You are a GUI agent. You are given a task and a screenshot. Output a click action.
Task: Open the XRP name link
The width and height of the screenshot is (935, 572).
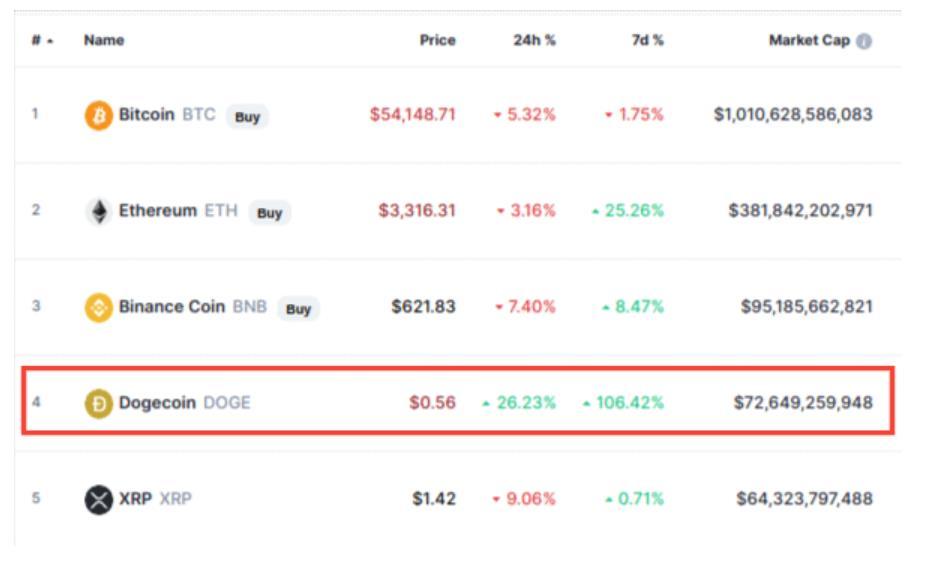tap(135, 498)
